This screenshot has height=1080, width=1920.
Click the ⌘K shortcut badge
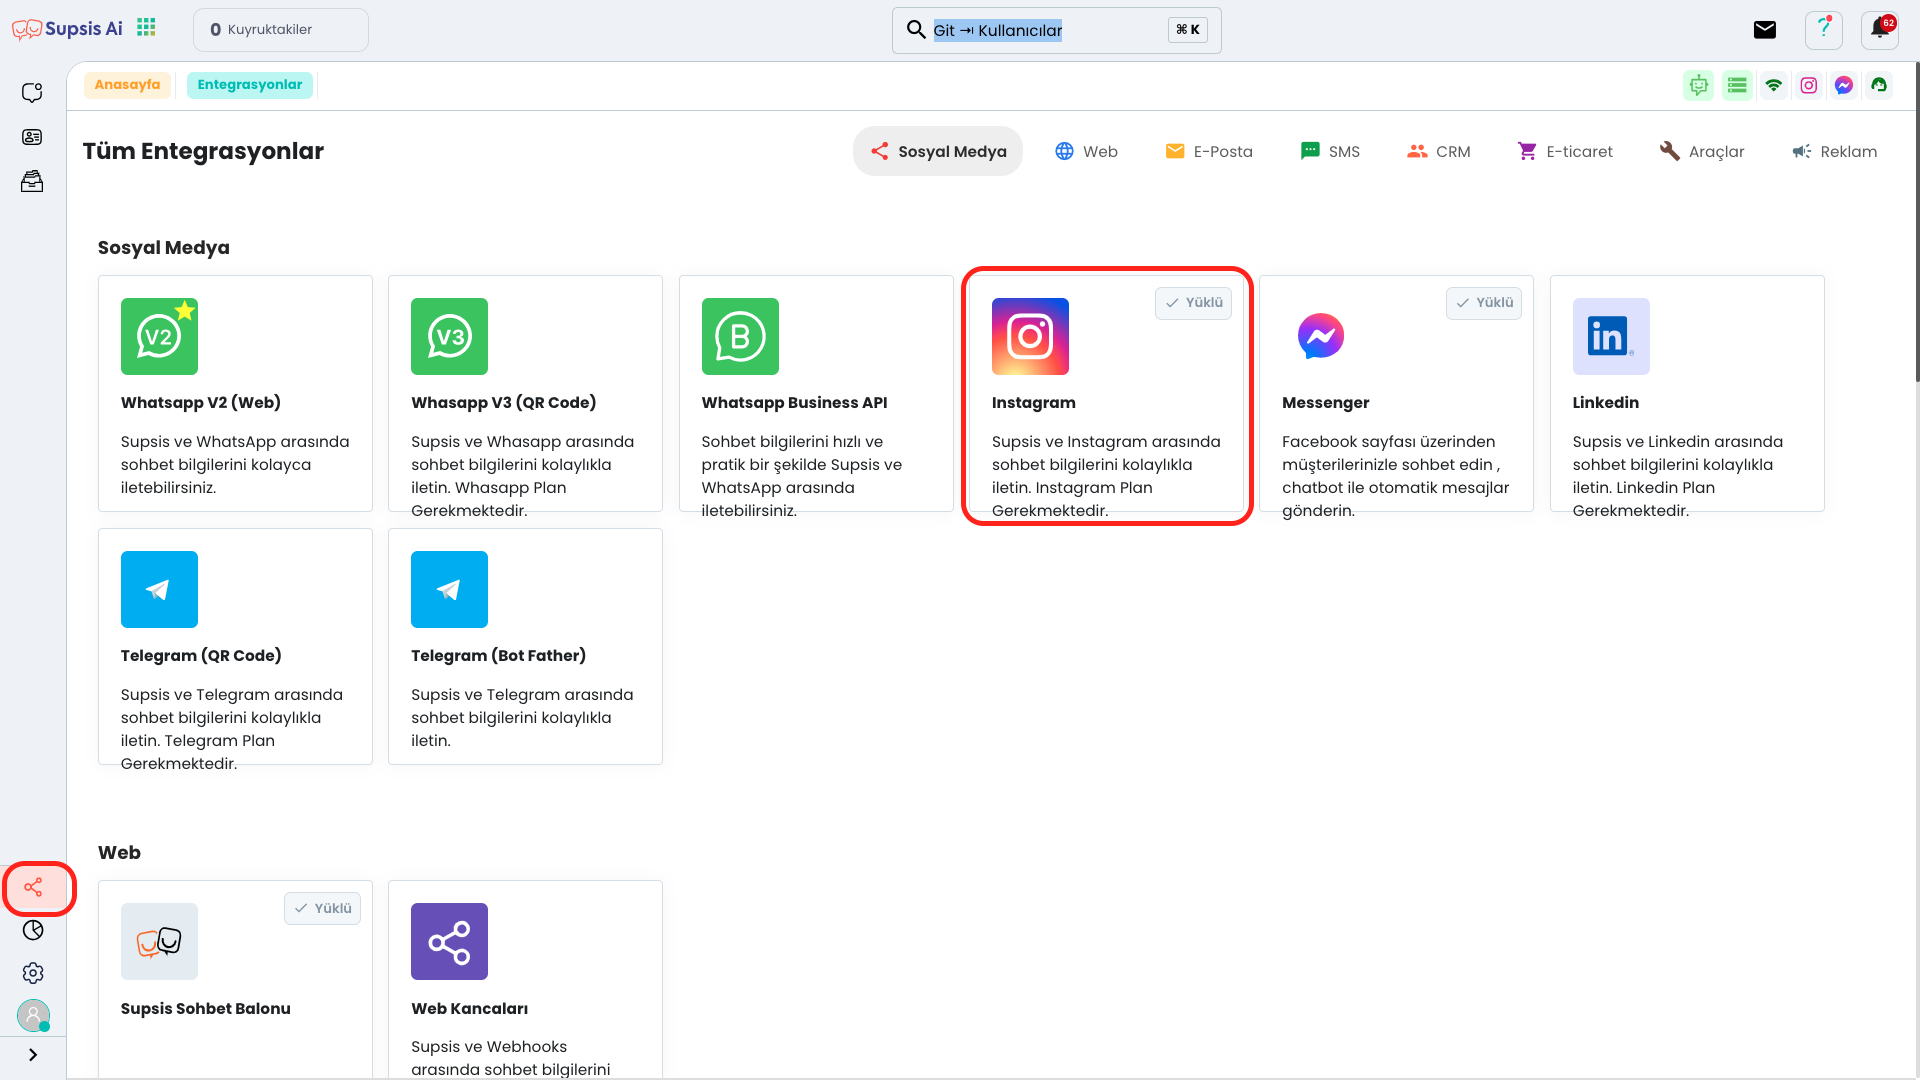point(1187,30)
